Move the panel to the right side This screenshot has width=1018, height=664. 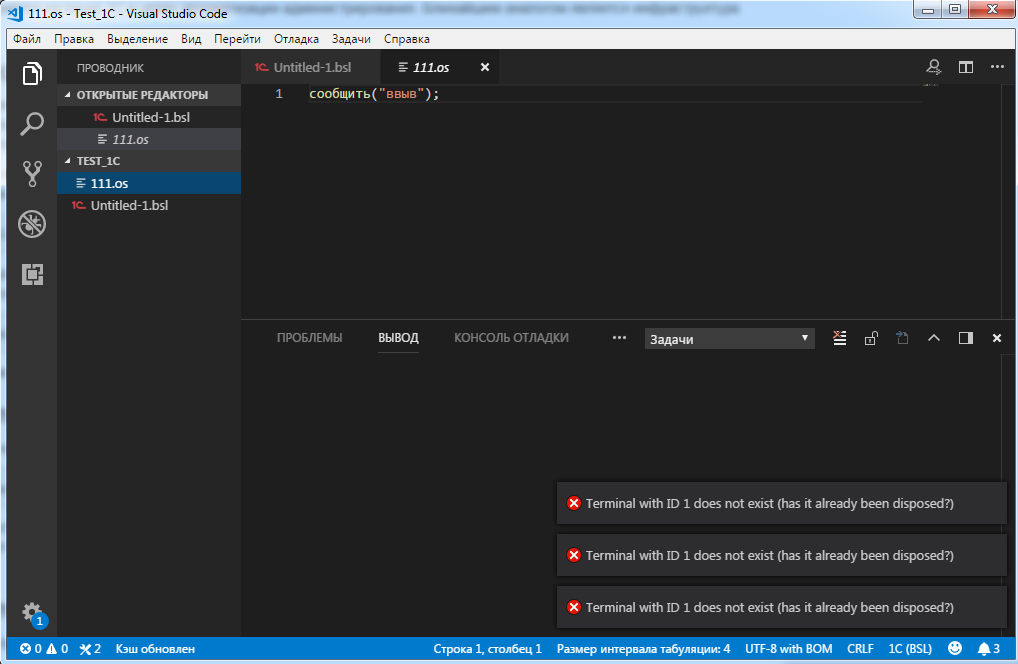pyautogui.click(x=965, y=338)
